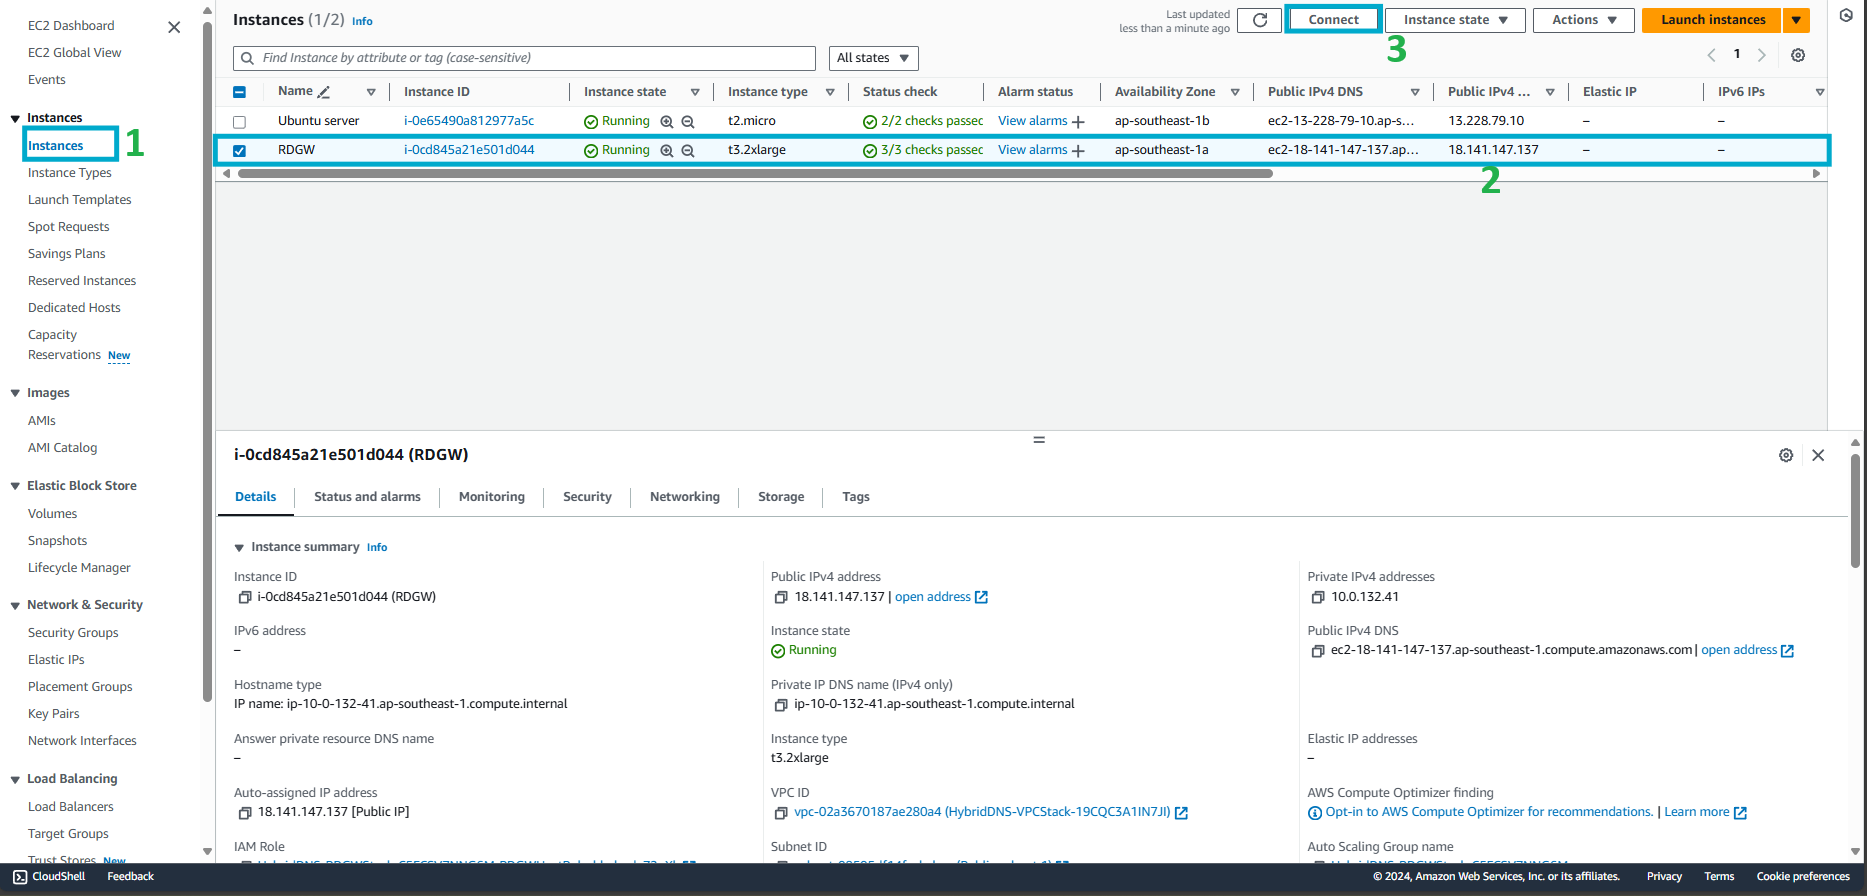Collapse the Instances section in sidebar

point(15,119)
